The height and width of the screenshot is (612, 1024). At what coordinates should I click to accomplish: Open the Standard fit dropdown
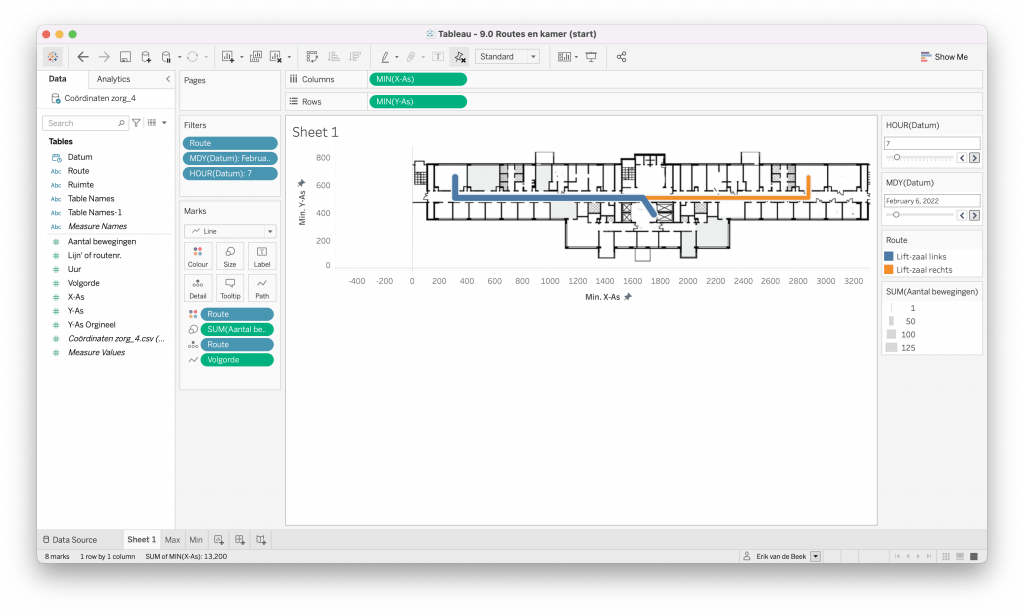point(508,57)
